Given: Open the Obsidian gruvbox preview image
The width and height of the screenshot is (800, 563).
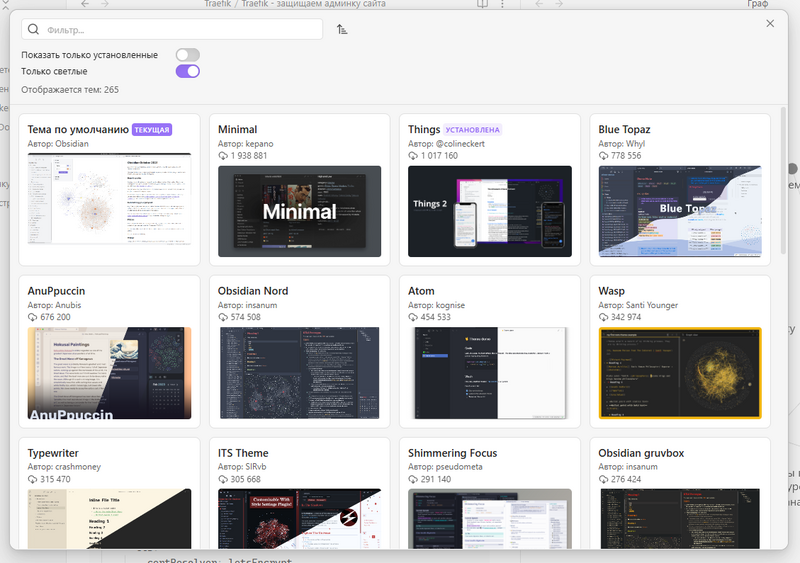Looking at the screenshot, I should pyautogui.click(x=680, y=519).
